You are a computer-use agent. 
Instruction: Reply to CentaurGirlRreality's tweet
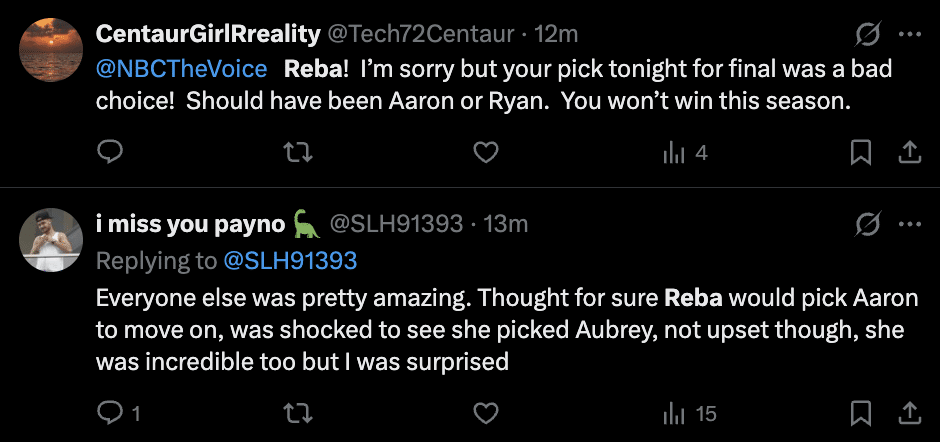[110, 152]
